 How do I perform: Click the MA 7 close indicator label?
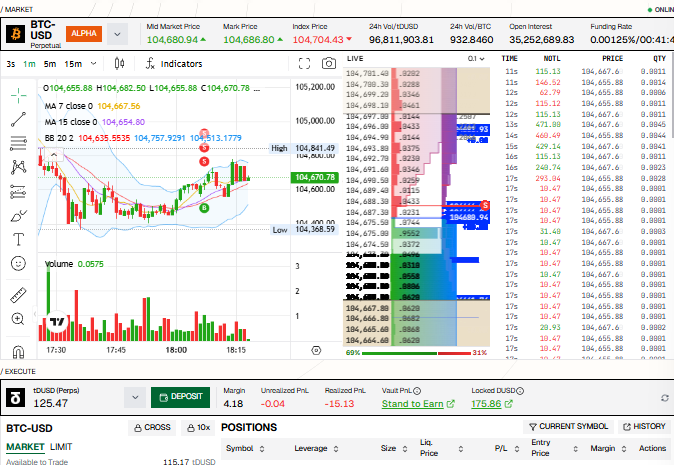[68, 106]
